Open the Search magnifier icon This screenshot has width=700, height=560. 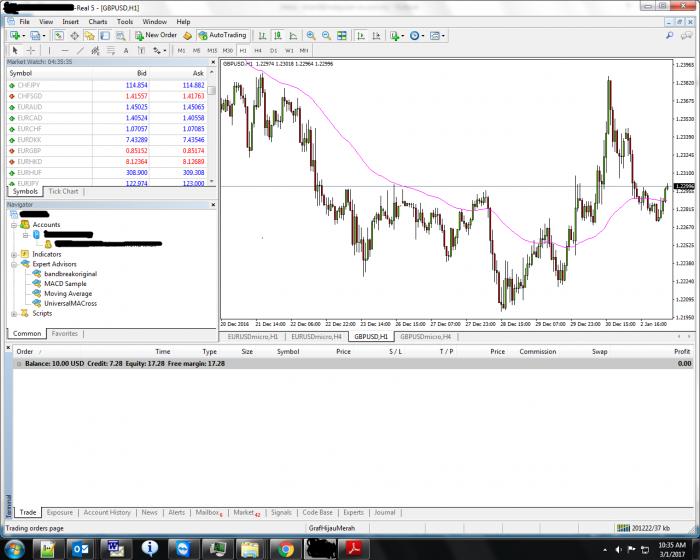pyautogui.click(x=669, y=36)
